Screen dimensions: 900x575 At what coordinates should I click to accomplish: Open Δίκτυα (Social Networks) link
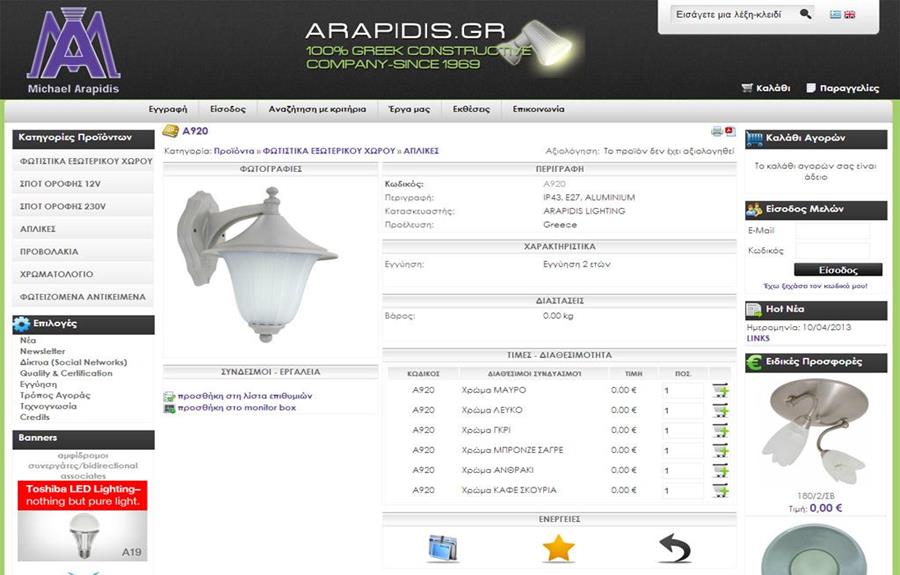pos(73,362)
